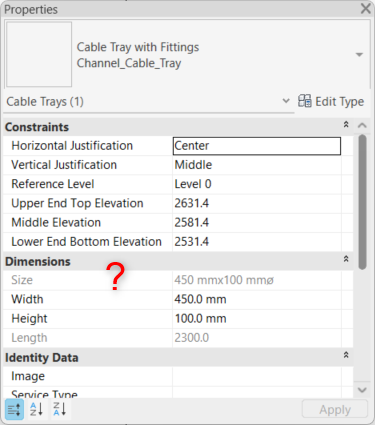Click the Height value 100.0 mm
Image resolution: width=375 pixels, height=425 pixels.
click(200, 319)
